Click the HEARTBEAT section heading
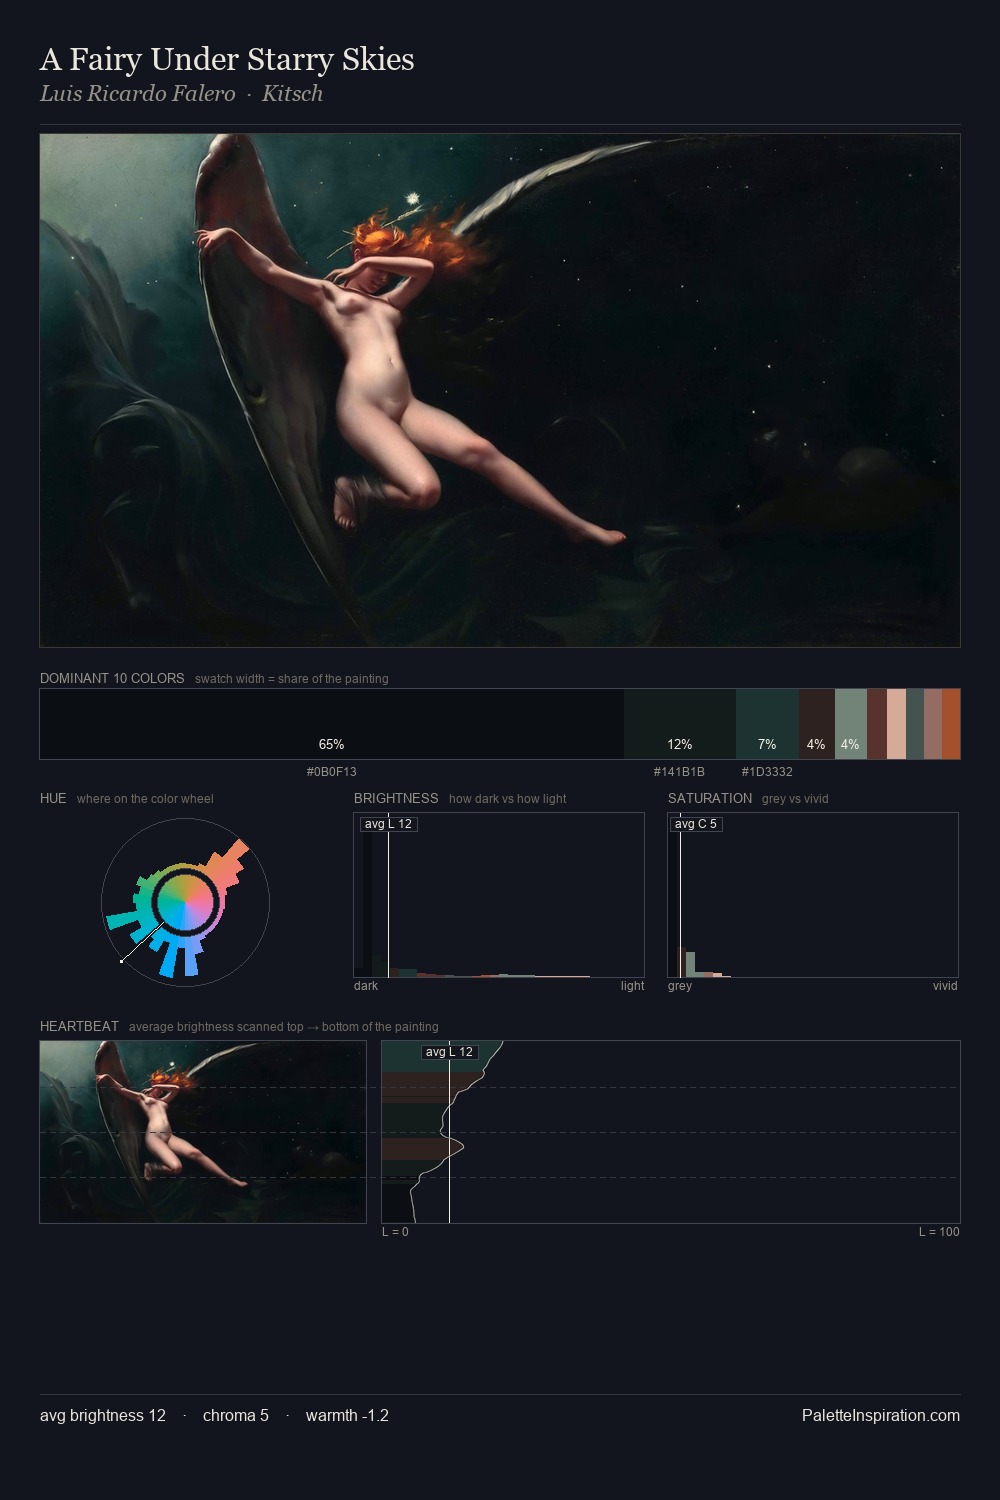This screenshot has height=1500, width=1000. click(x=79, y=1026)
